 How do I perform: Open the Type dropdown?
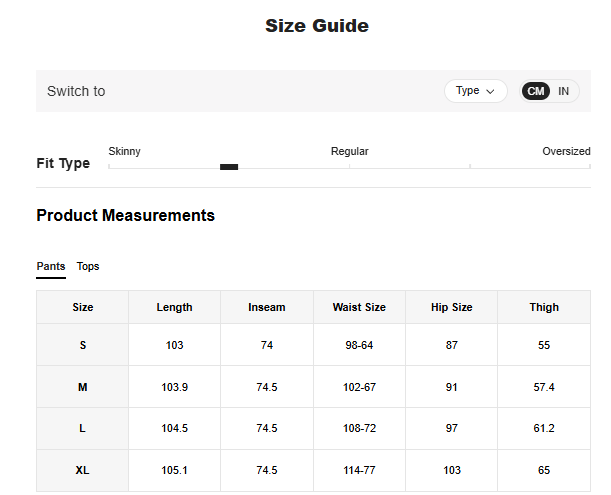click(475, 91)
